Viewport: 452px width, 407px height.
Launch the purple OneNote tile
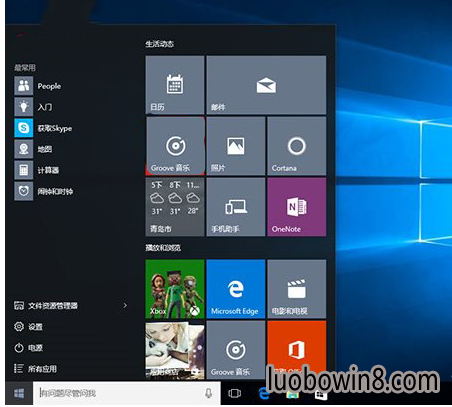click(x=297, y=207)
